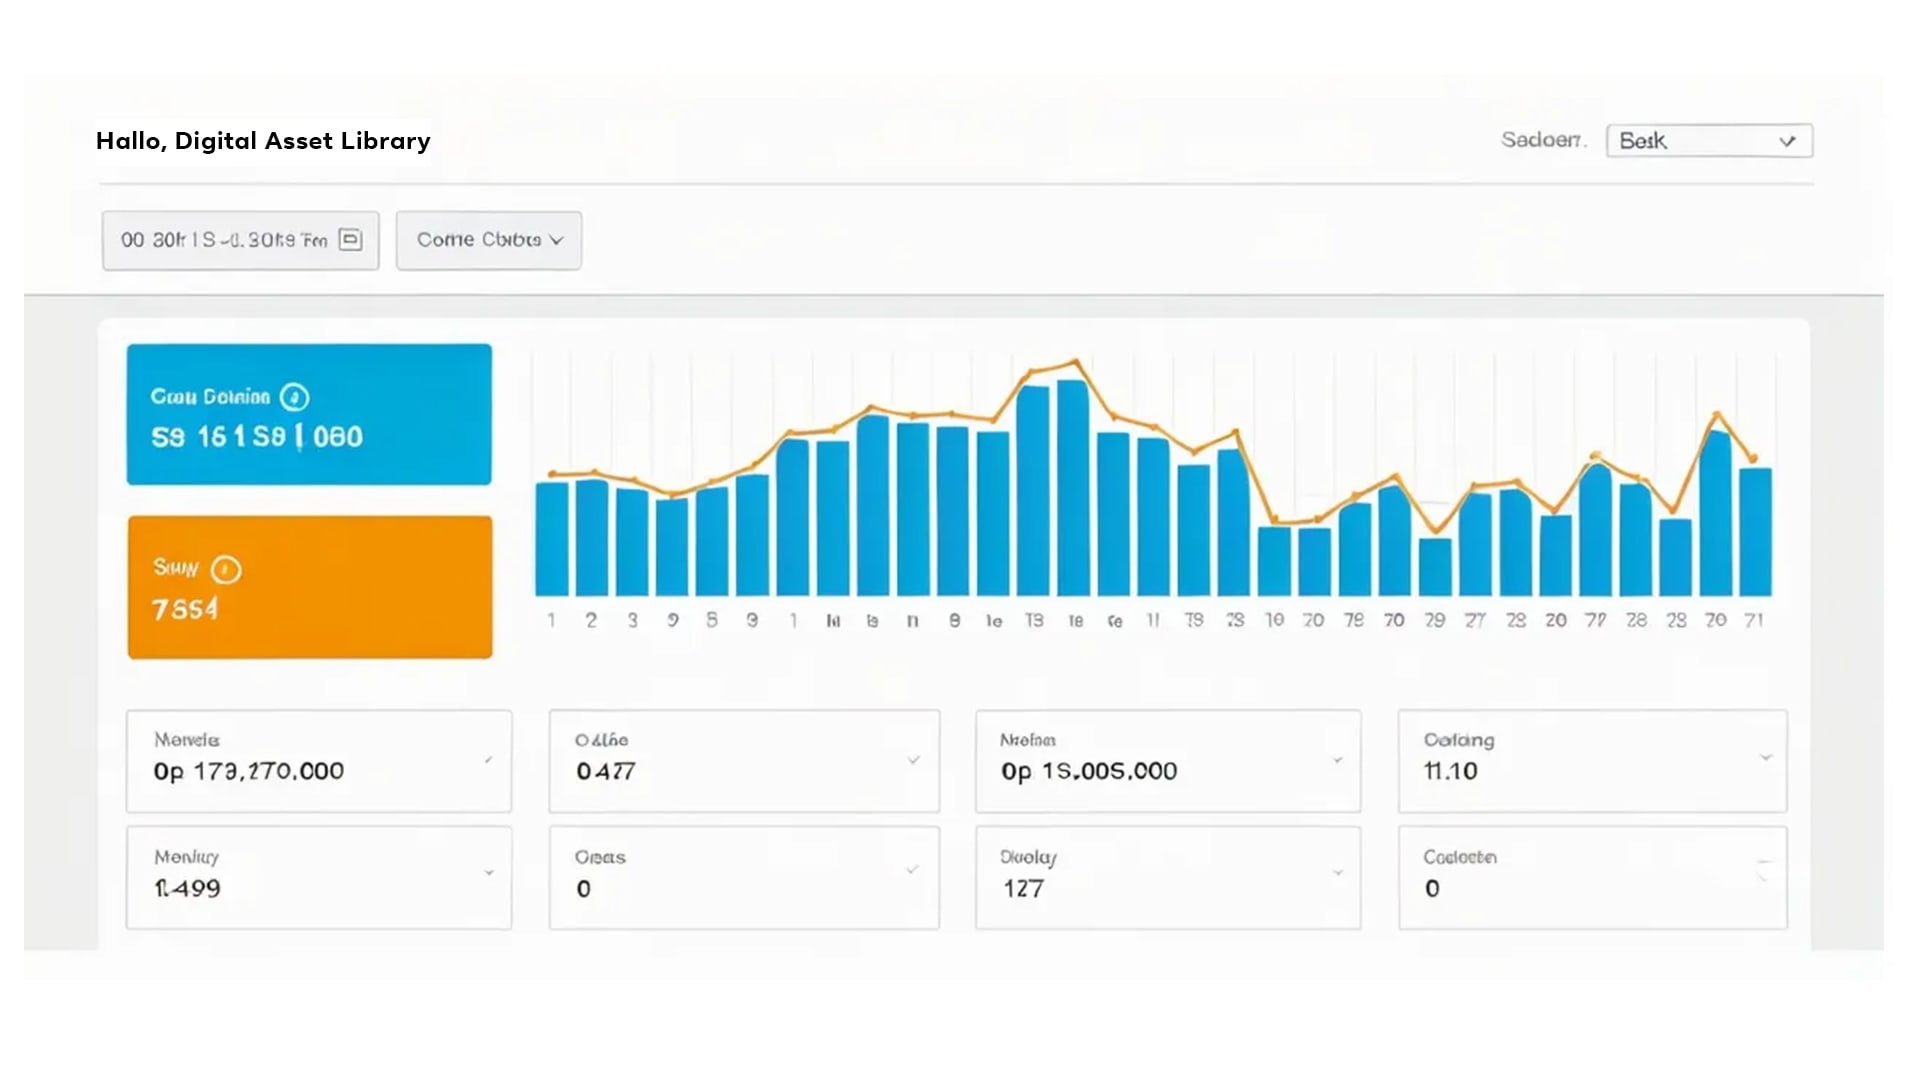Click inside the date range field
Screen dimensions: 1920x1080
(x=240, y=240)
